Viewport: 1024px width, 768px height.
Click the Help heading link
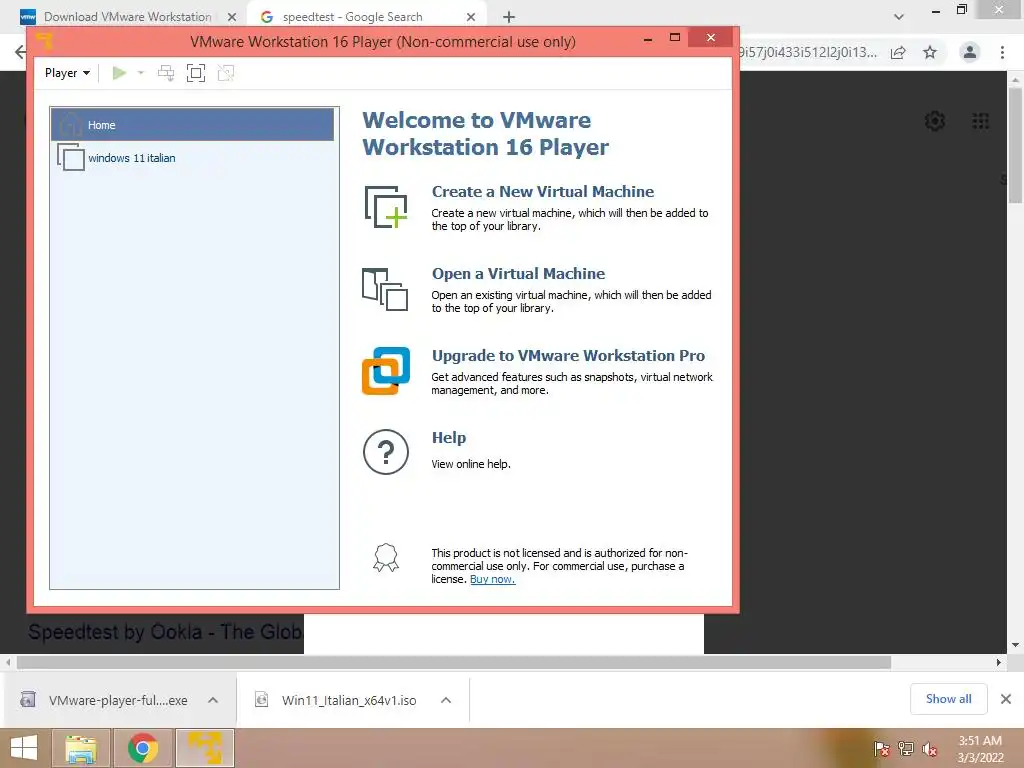[449, 438]
